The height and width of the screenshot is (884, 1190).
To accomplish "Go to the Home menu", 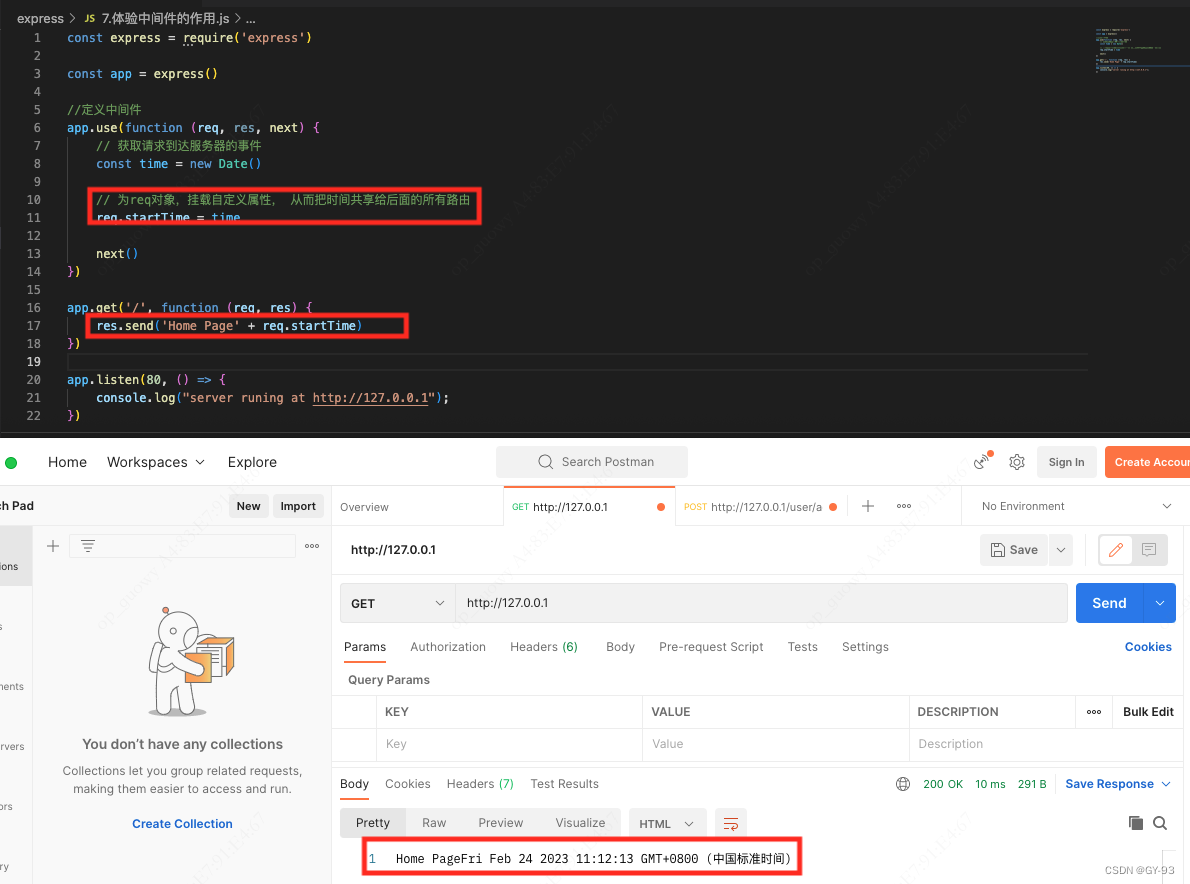I will [x=68, y=462].
